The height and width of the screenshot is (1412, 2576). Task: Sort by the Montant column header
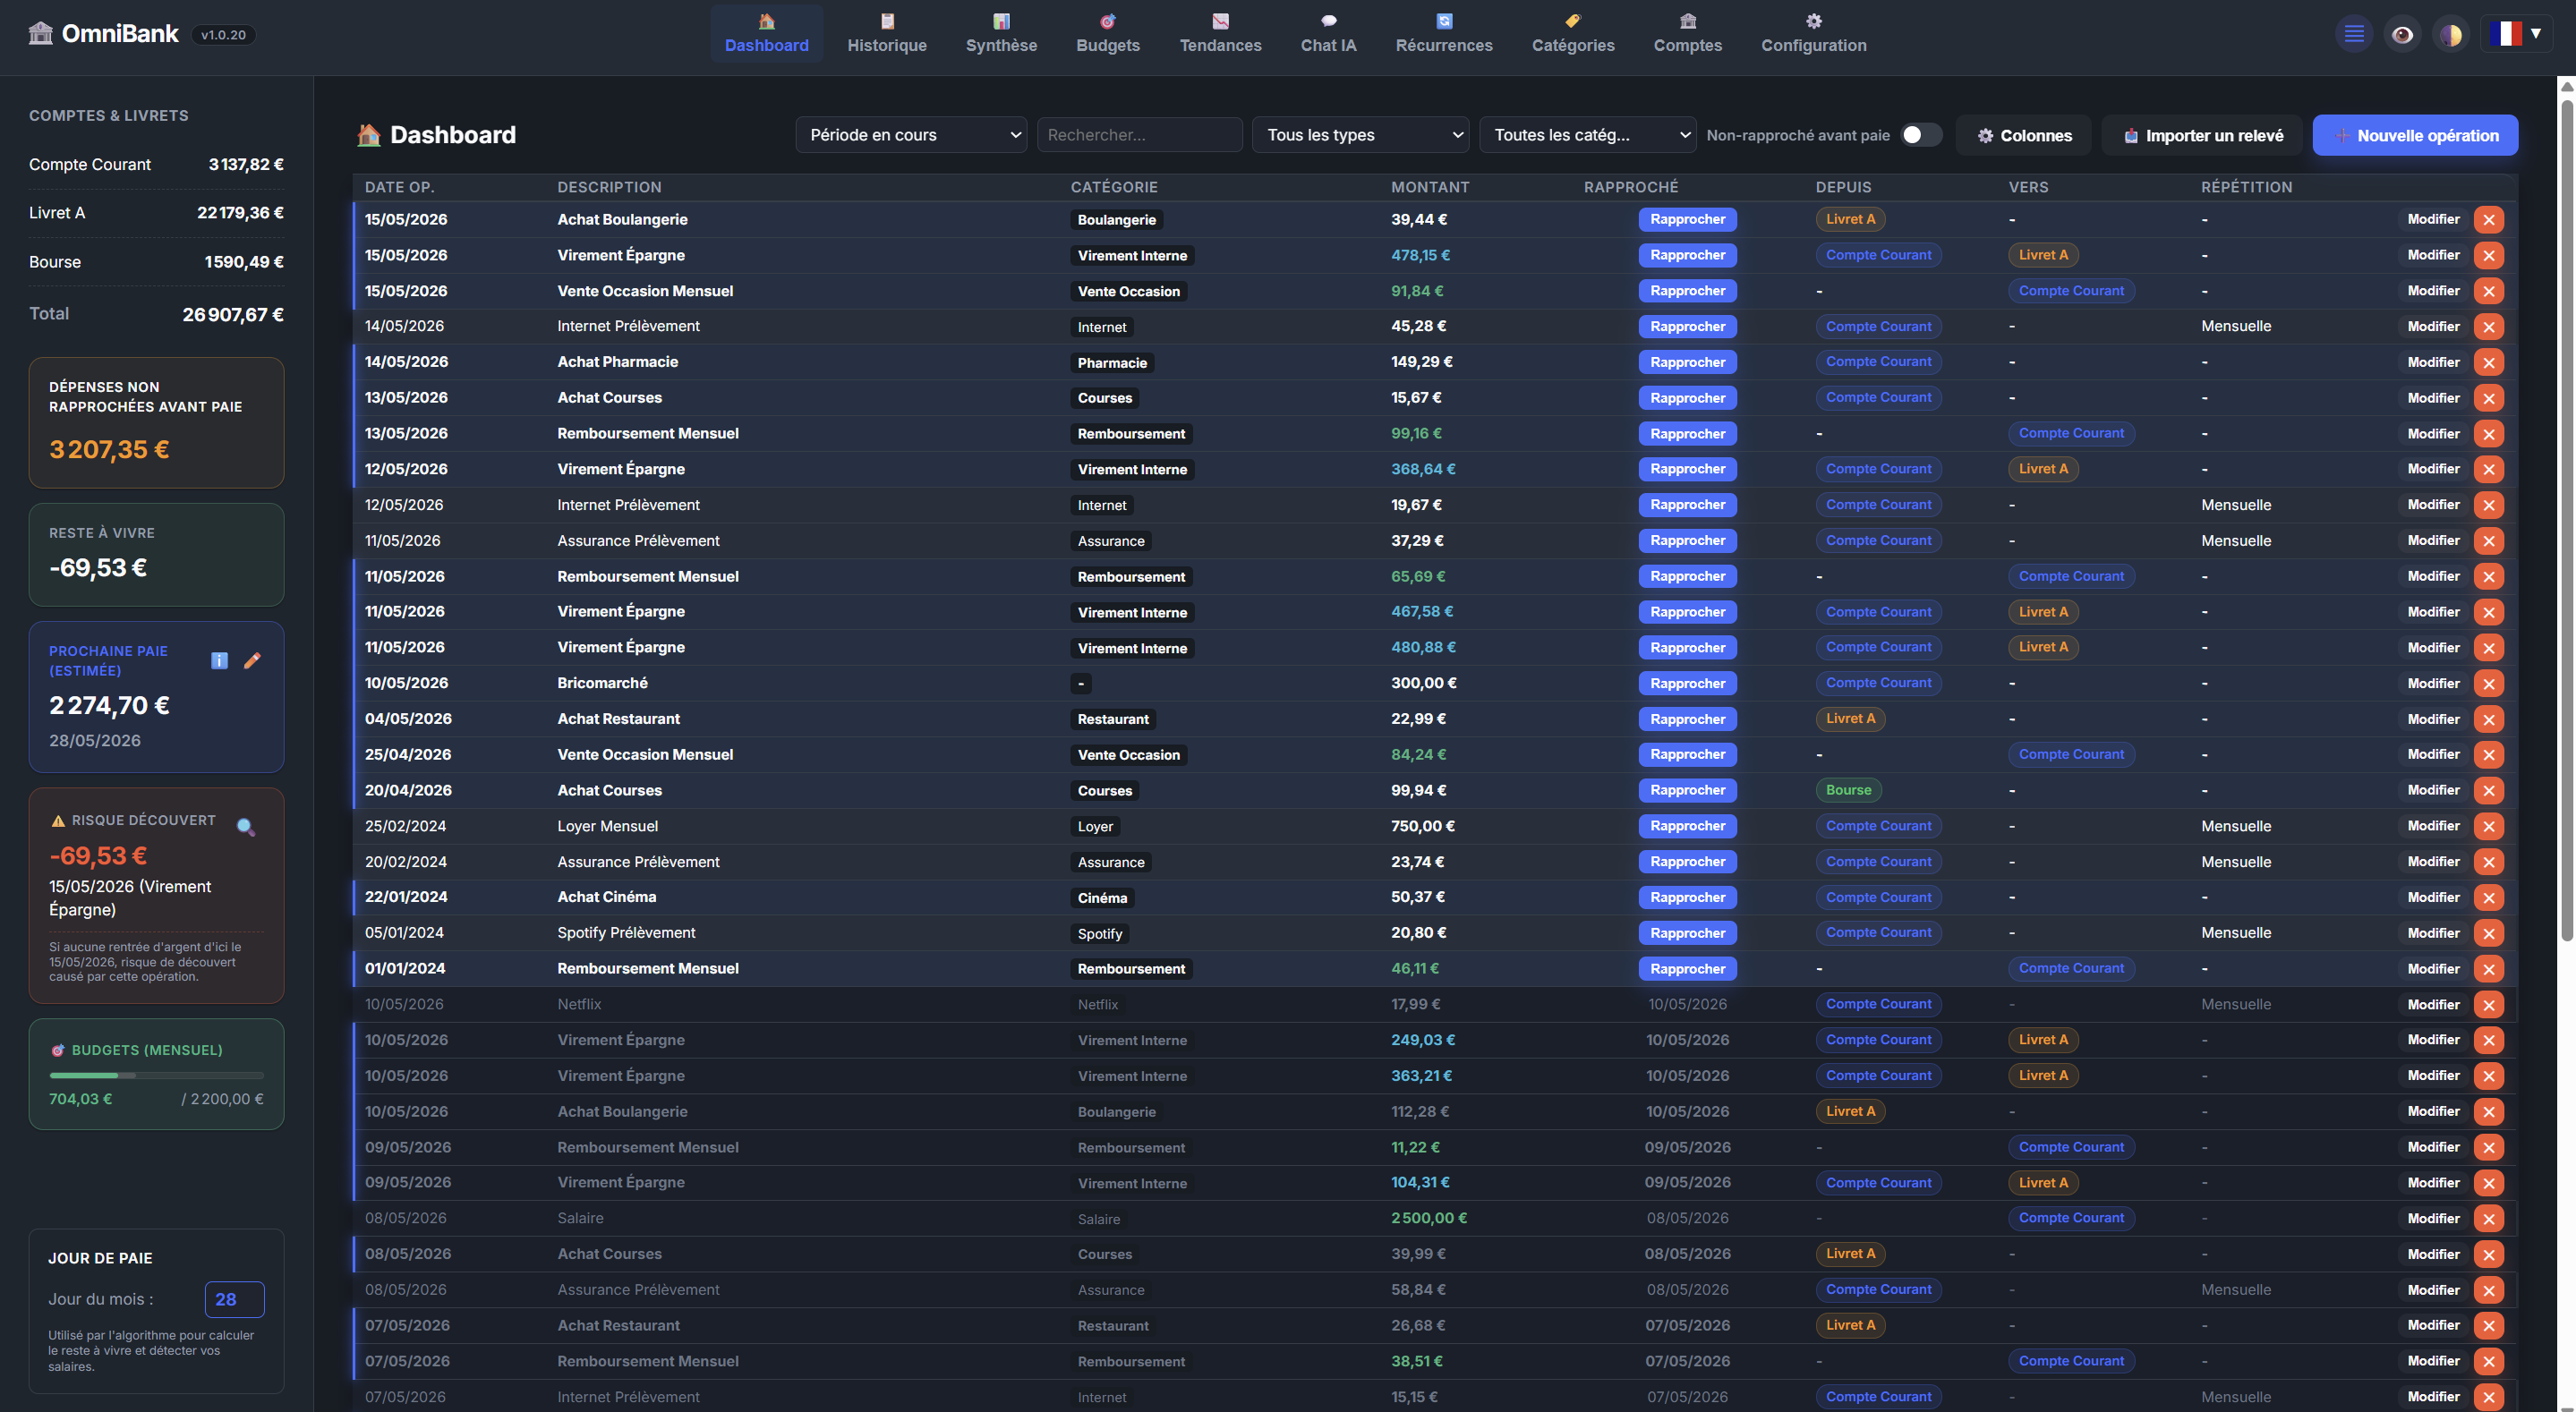1430,187
